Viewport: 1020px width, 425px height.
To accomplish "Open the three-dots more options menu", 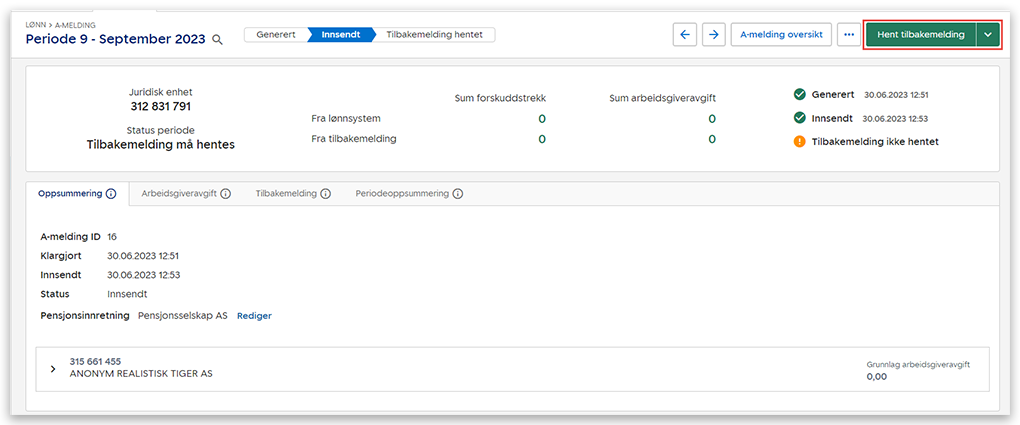I will 849,34.
